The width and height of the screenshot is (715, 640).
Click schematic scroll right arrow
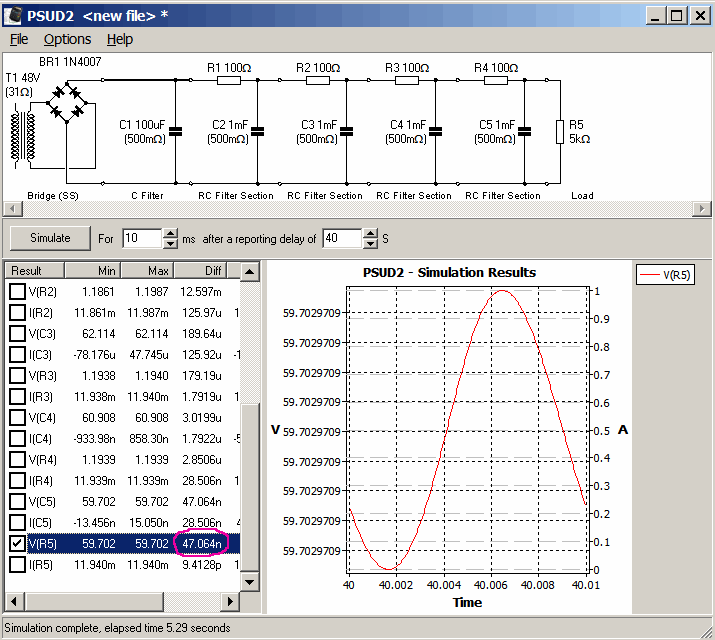tap(701, 209)
